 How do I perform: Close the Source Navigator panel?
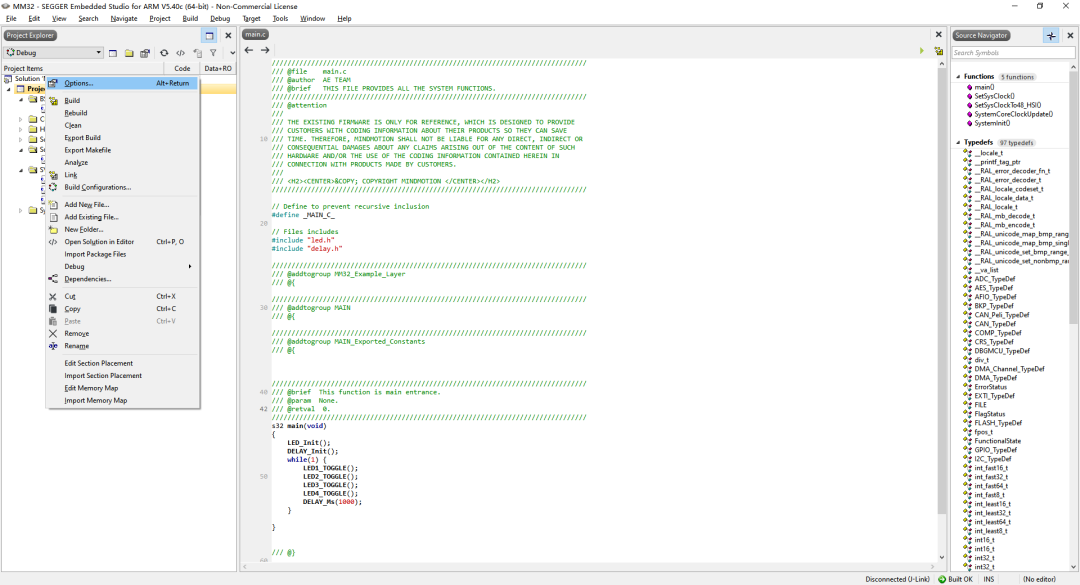[x=1070, y=35]
